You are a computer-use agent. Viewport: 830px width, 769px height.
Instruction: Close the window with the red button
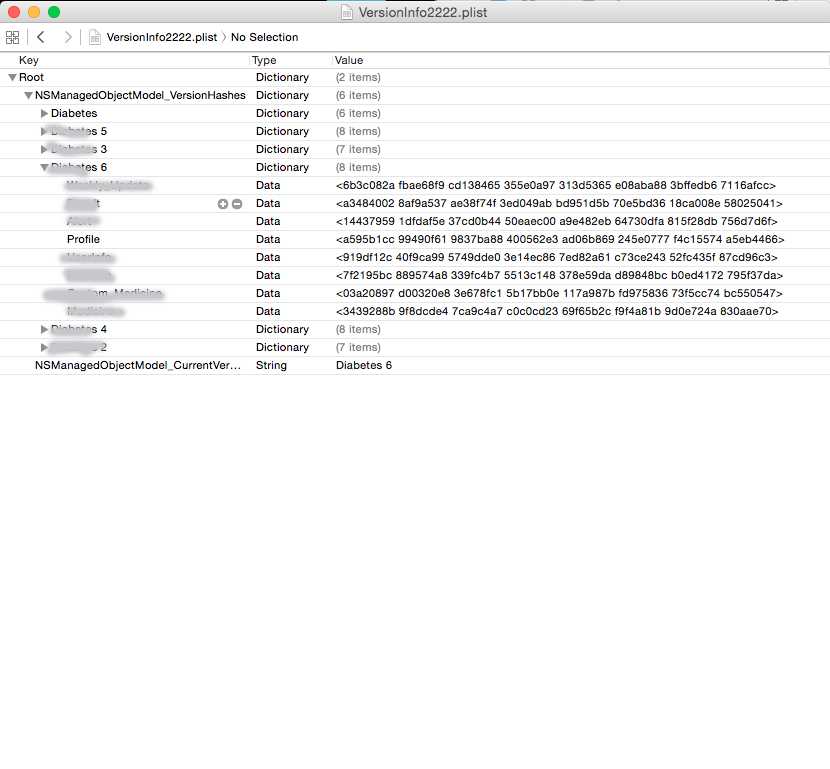14,12
